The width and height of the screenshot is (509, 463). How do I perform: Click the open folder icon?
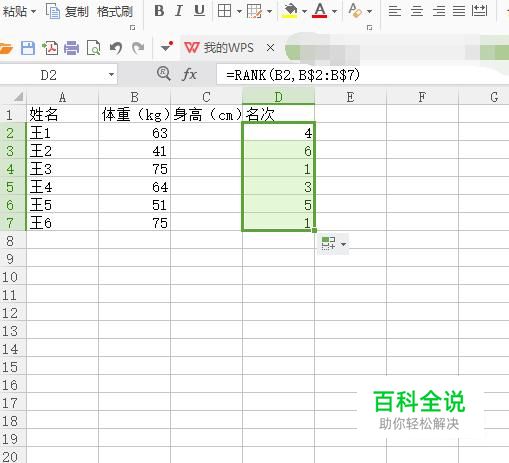tap(6, 48)
